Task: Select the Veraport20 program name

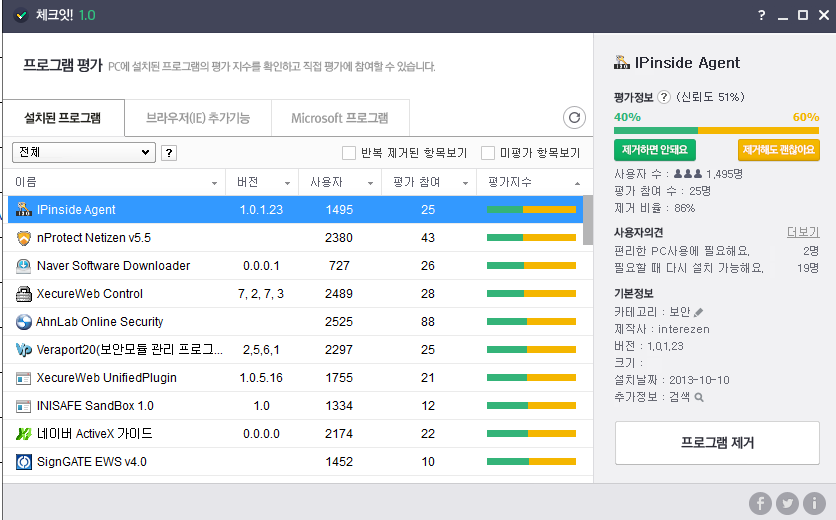Action: [130, 350]
